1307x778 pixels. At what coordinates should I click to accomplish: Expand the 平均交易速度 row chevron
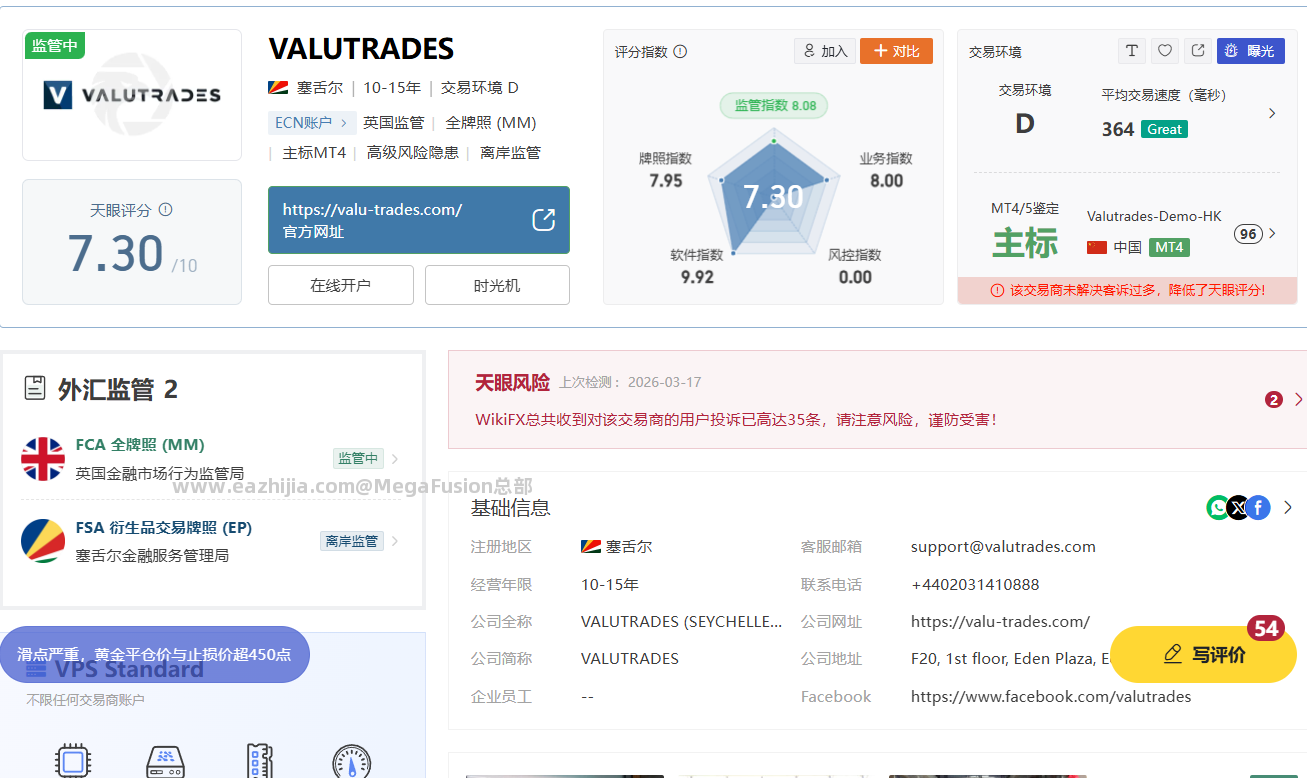pyautogui.click(x=1272, y=113)
